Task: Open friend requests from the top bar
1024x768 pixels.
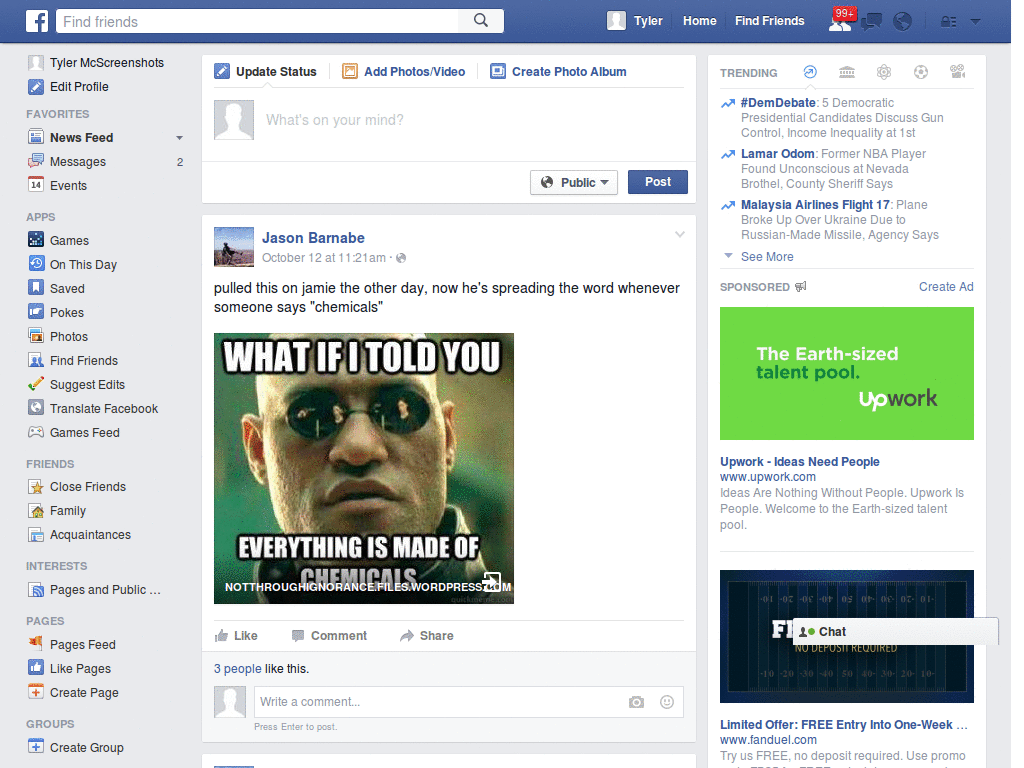Action: pyautogui.click(x=841, y=21)
